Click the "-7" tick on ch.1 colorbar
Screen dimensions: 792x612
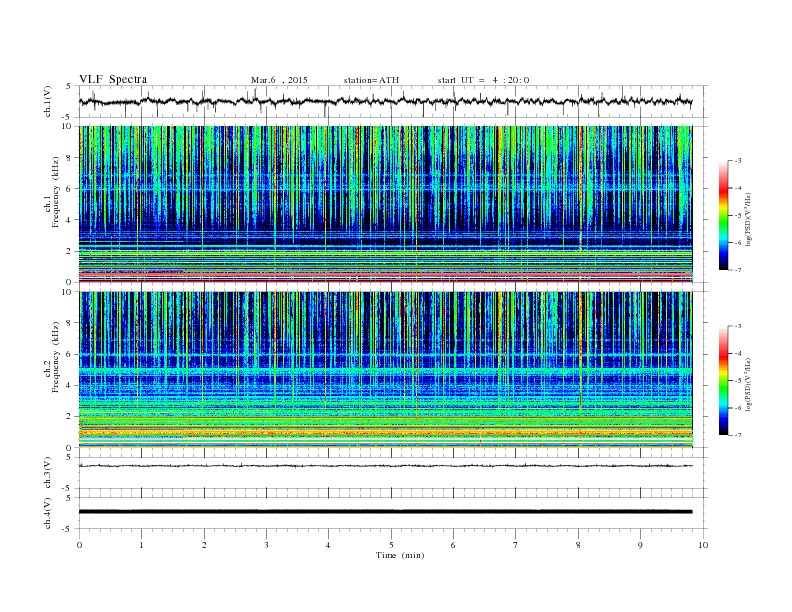point(738,270)
